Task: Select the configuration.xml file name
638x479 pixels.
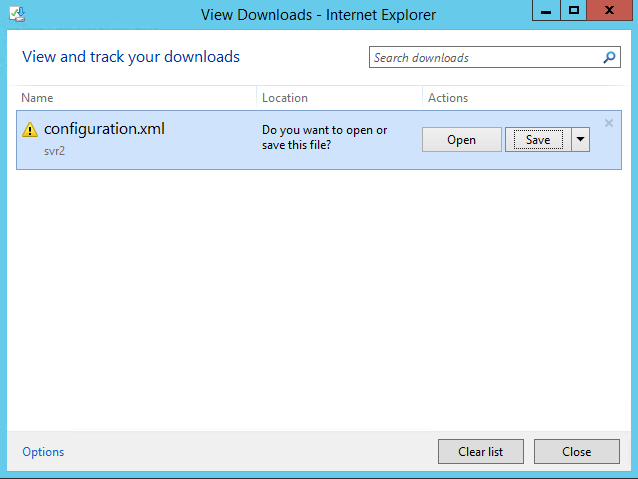Action: [x=104, y=129]
